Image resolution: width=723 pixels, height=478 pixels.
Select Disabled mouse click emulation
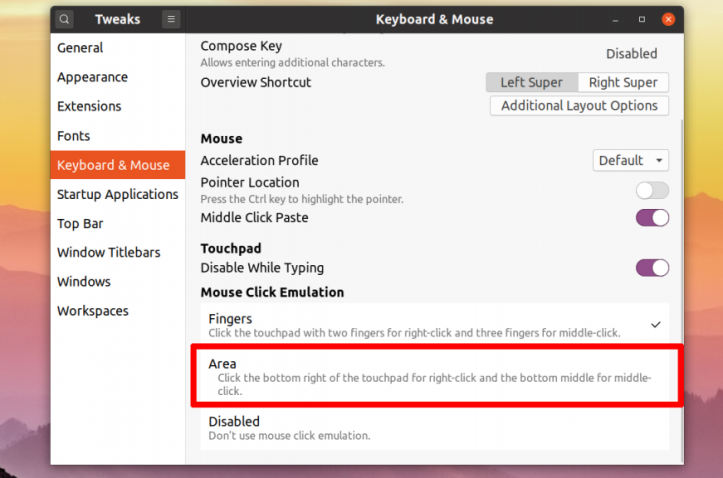[434, 428]
